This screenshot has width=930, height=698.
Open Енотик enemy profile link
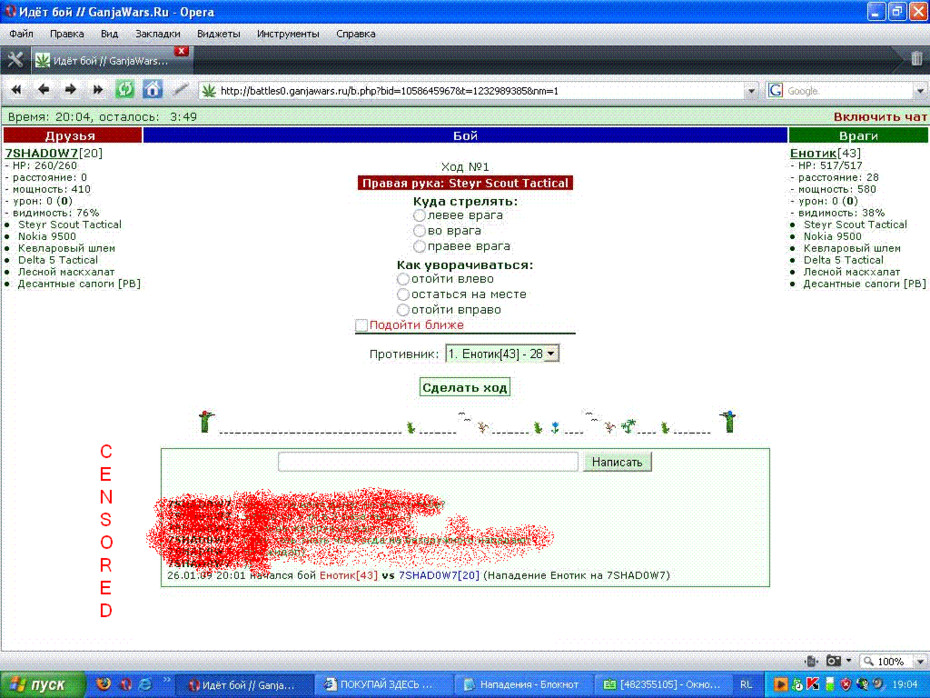[813, 153]
